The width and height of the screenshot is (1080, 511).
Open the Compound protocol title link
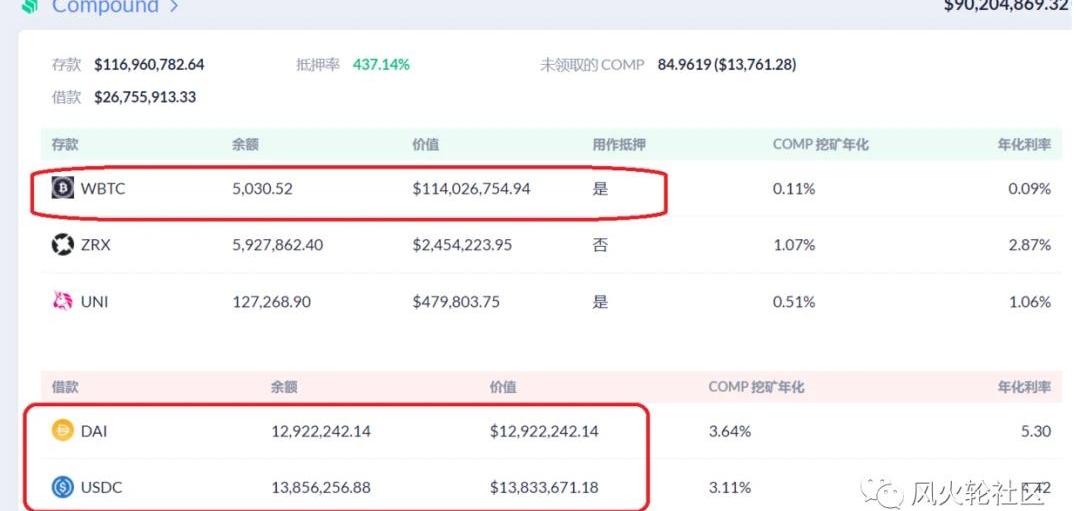coord(105,7)
